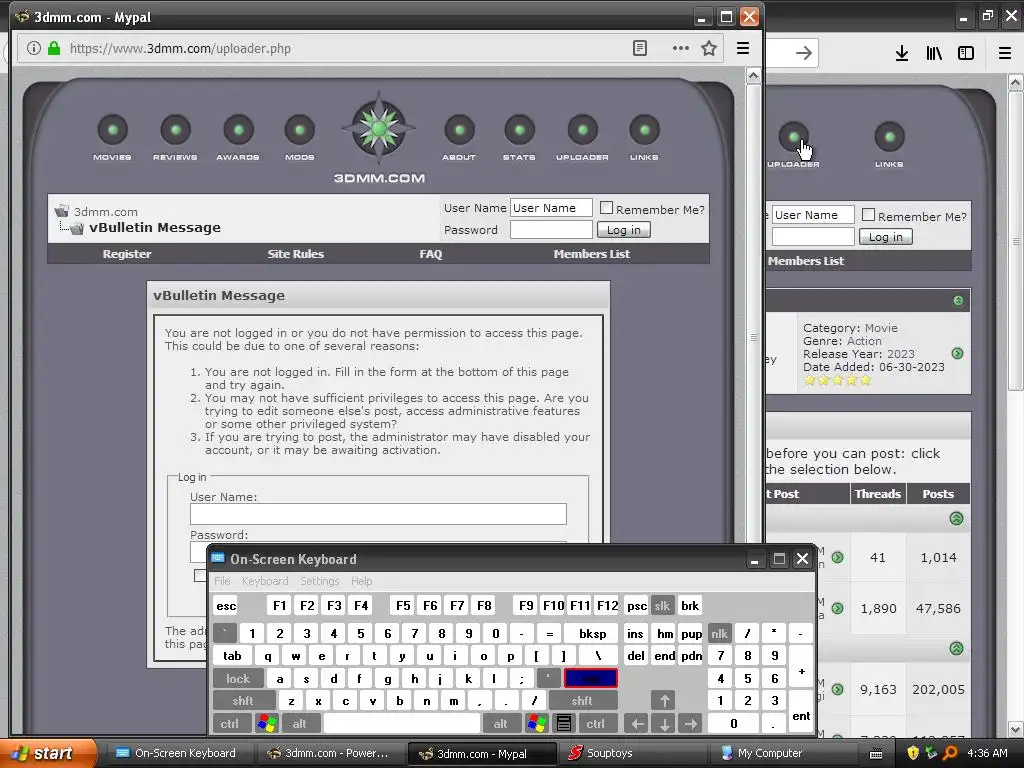Viewport: 1024px width, 768px height.
Task: Show site information icon in address bar
Action: [33, 48]
